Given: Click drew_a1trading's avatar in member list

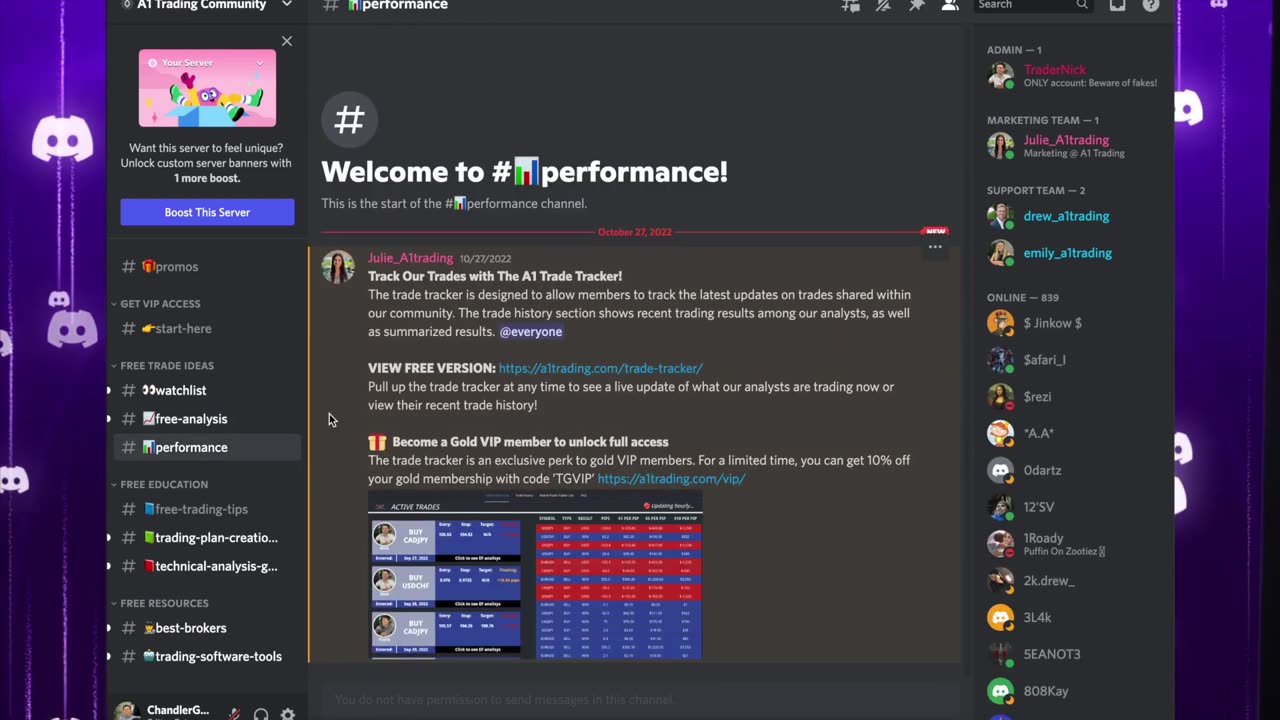Looking at the screenshot, I should [x=1000, y=216].
